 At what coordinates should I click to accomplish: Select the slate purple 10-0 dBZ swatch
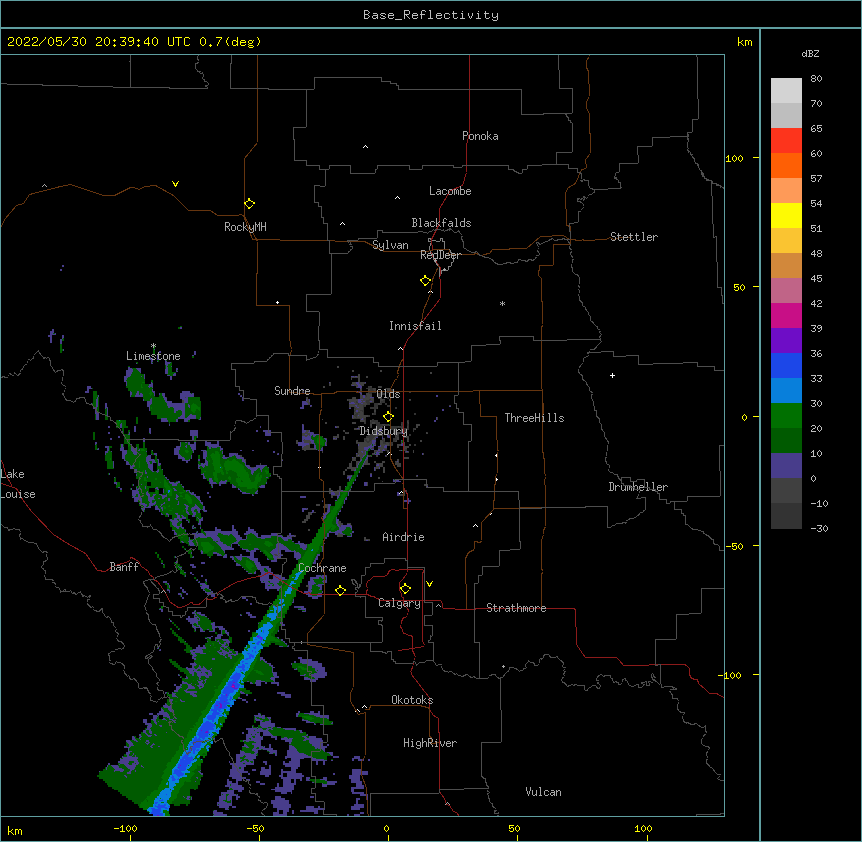click(786, 466)
